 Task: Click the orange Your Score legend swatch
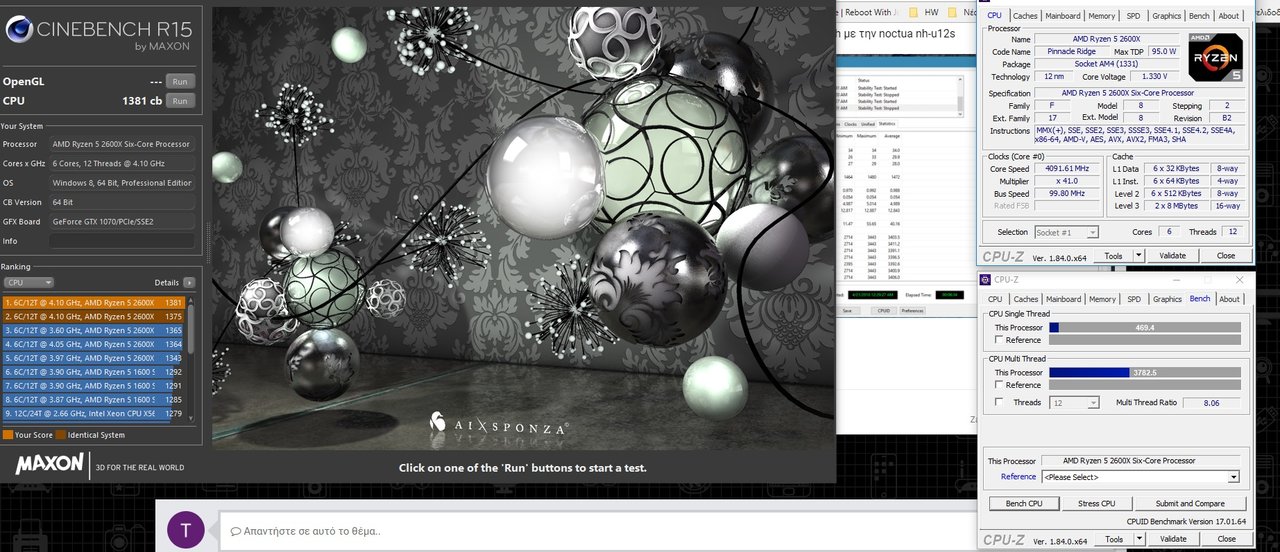pos(8,435)
